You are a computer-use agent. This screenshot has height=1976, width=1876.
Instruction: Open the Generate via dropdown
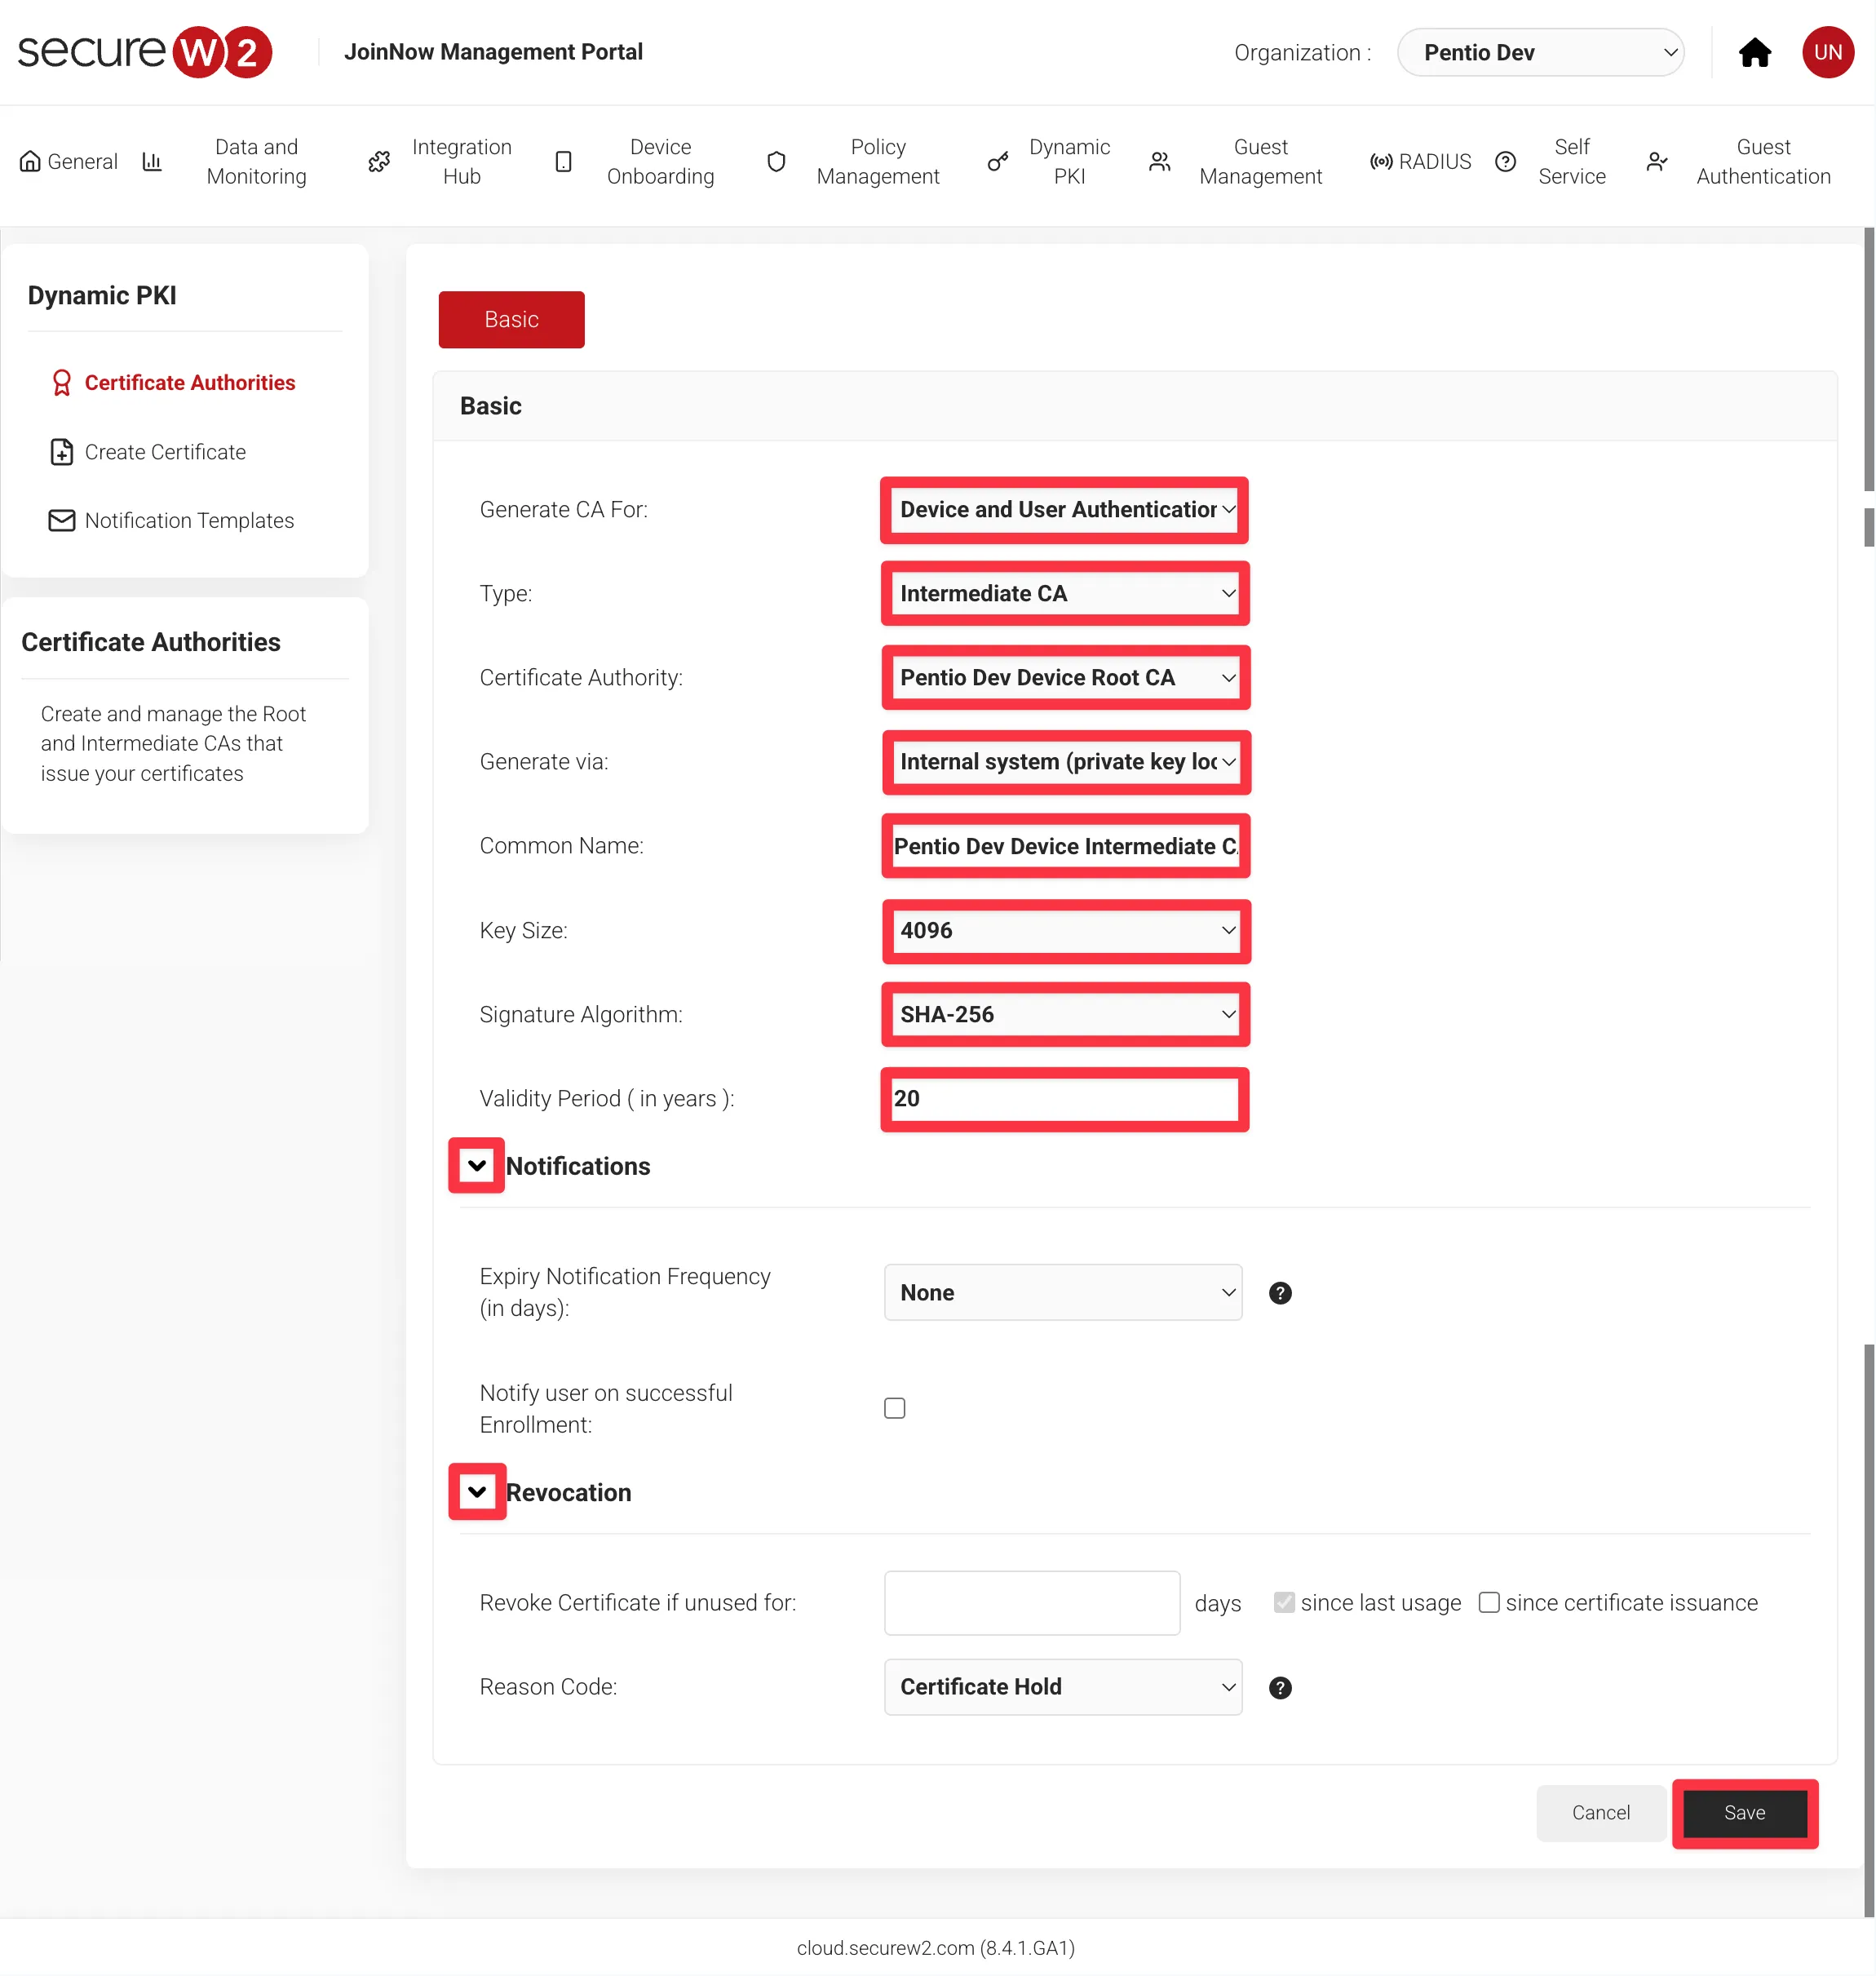pos(1065,762)
